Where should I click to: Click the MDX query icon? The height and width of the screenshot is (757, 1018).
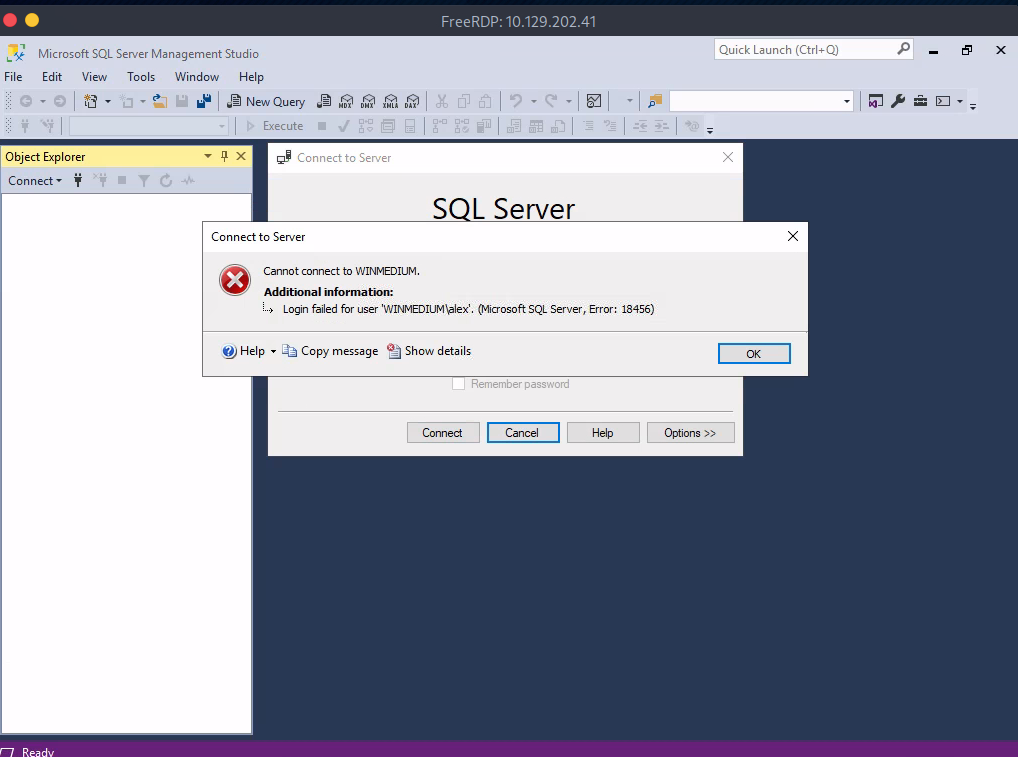click(x=346, y=101)
